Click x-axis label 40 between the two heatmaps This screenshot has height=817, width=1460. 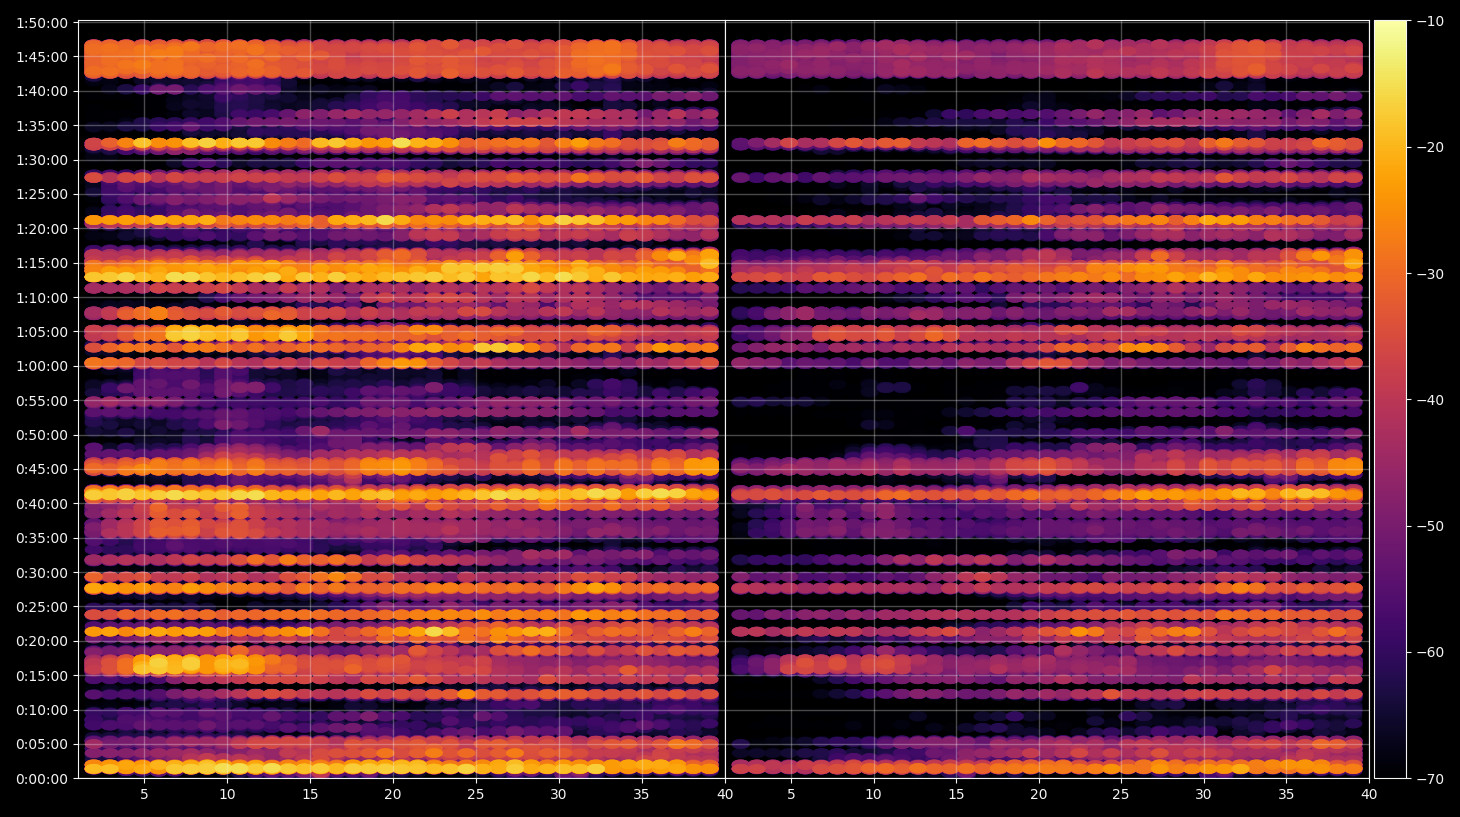tap(724, 795)
